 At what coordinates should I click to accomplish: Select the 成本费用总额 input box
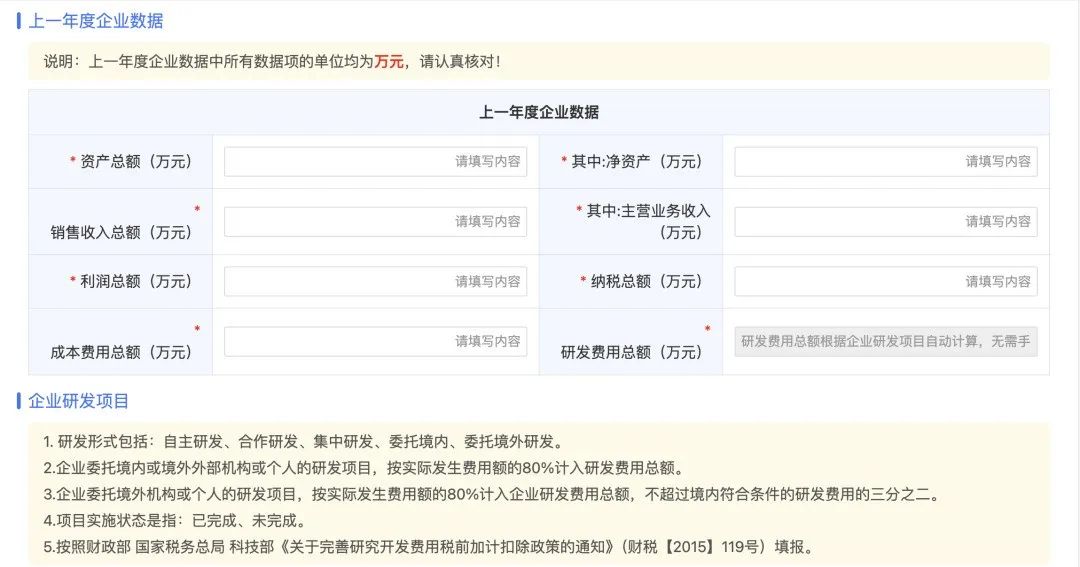coord(375,341)
